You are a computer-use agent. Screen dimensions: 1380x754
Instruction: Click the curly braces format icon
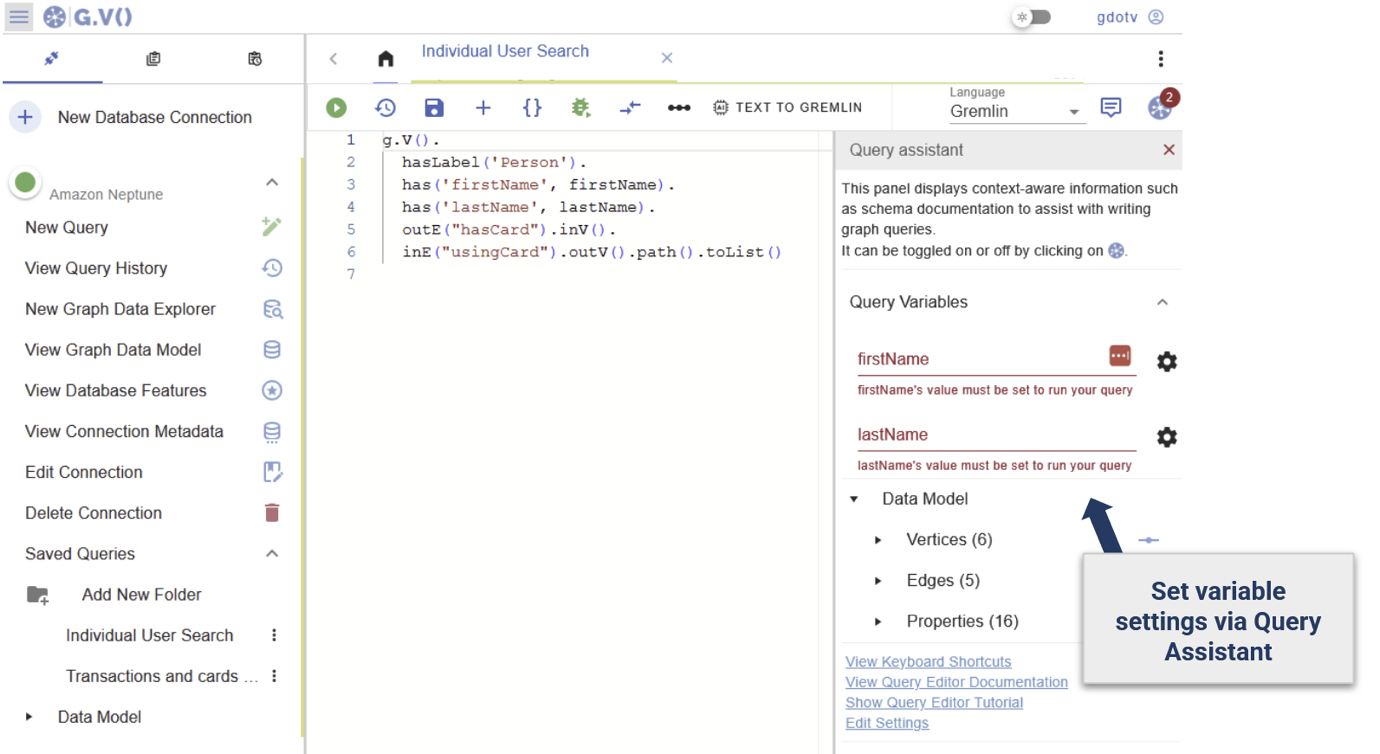(532, 108)
